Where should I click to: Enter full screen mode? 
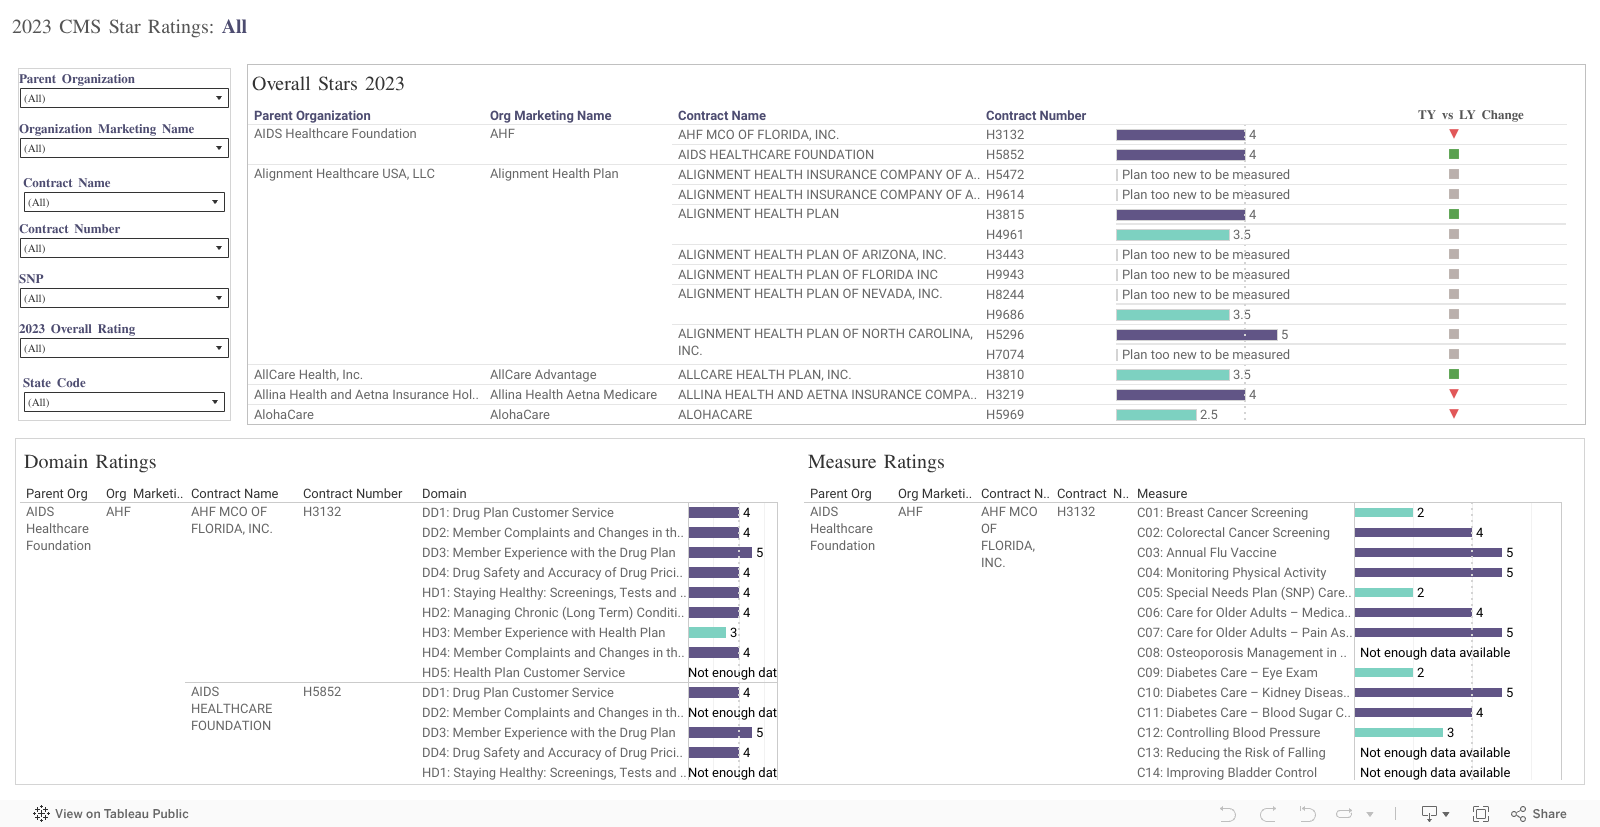tap(1481, 814)
